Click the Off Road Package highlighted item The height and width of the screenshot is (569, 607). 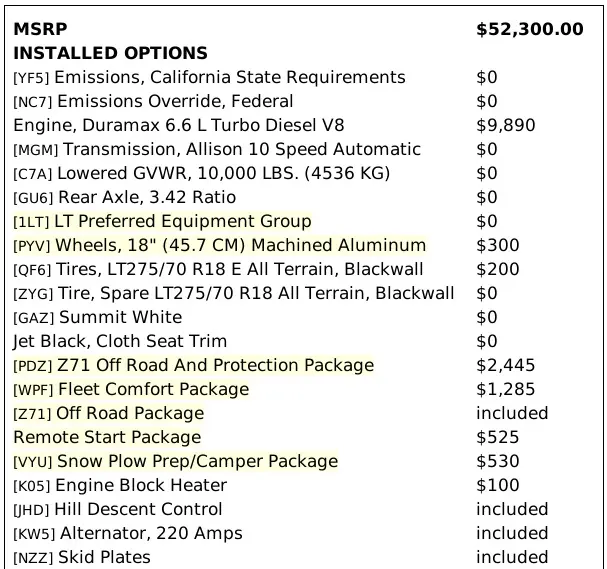pyautogui.click(x=130, y=413)
